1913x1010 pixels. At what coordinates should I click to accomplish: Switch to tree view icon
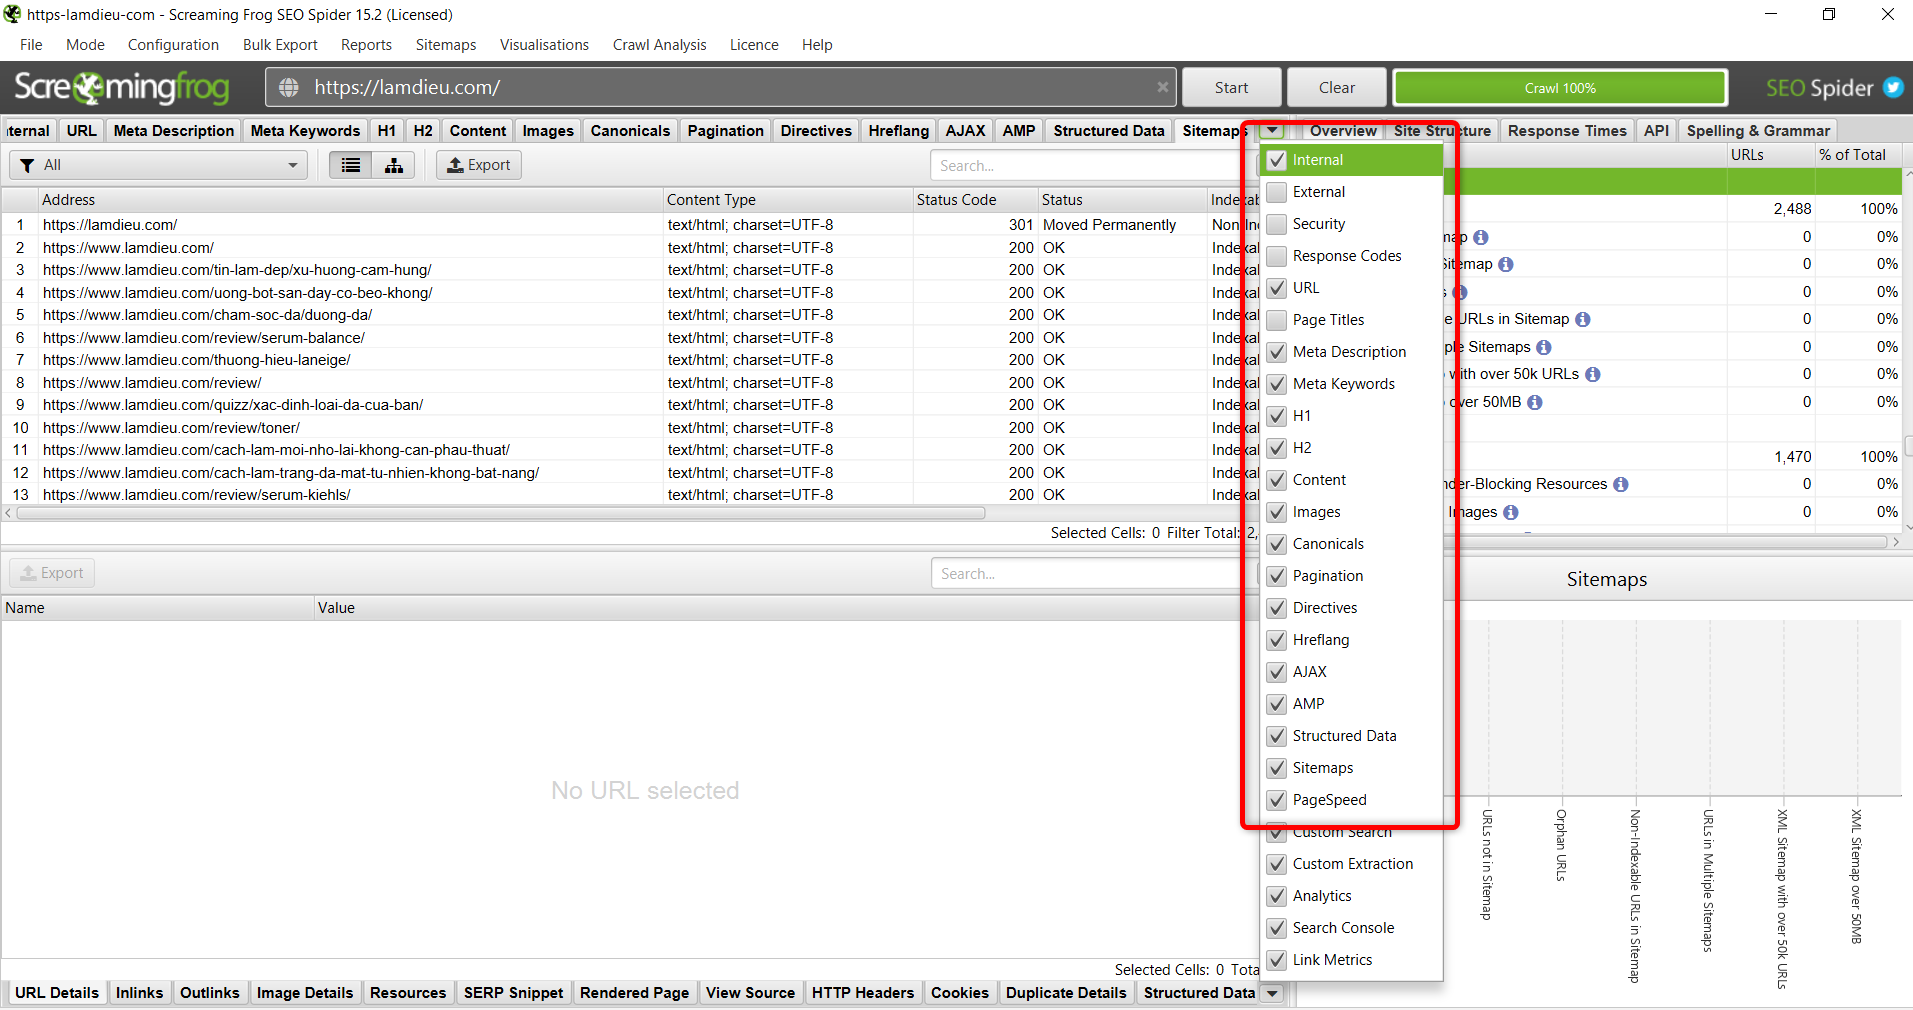pos(394,165)
